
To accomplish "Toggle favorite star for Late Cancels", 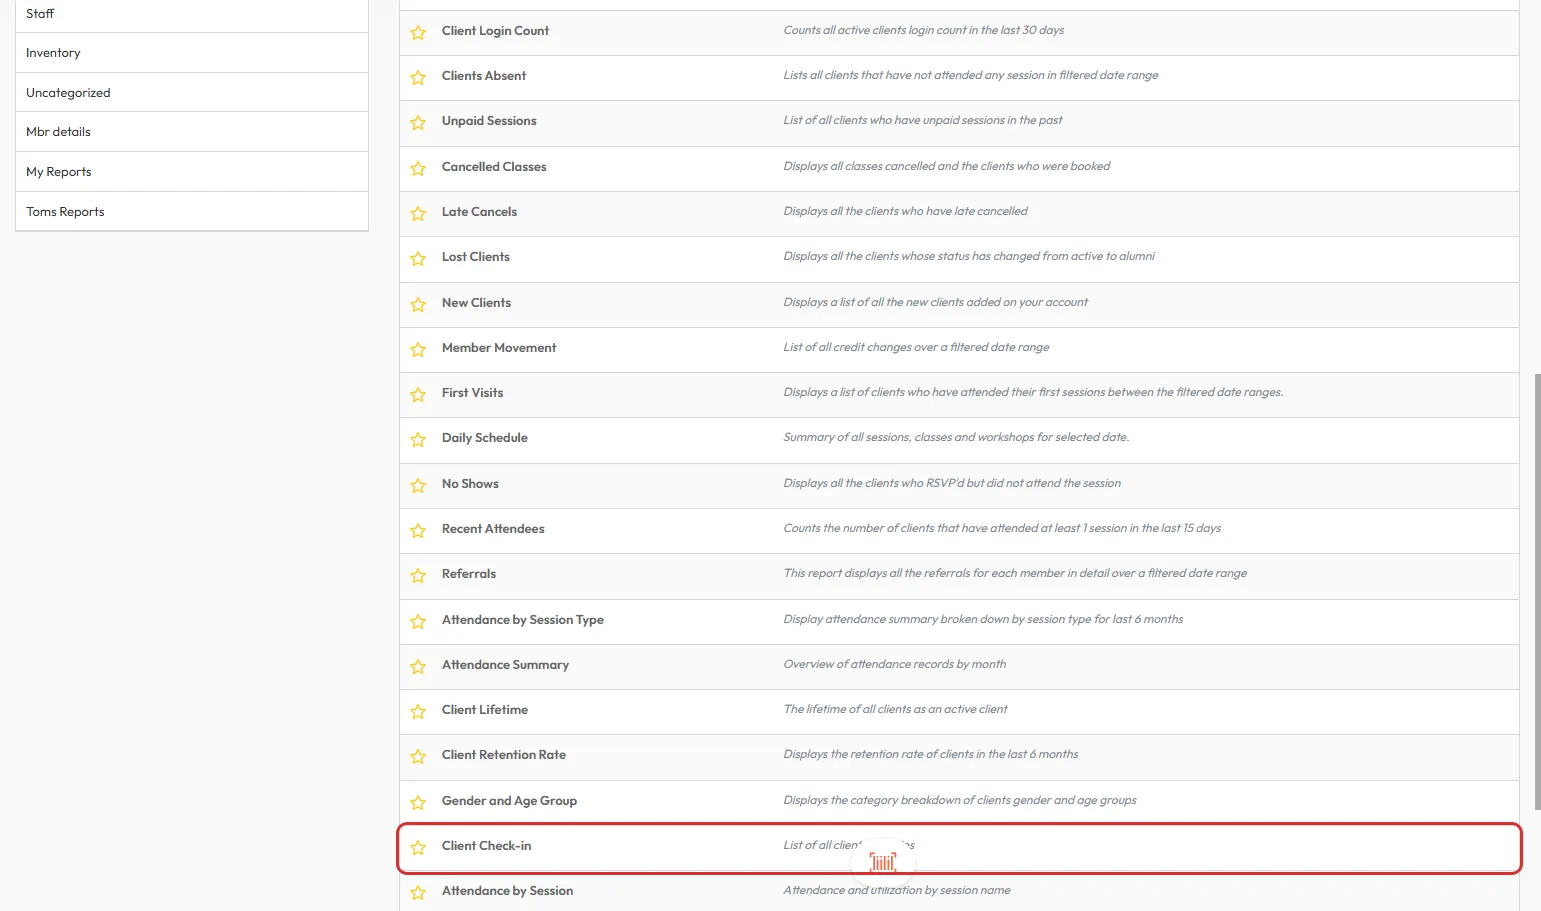I will (x=418, y=213).
